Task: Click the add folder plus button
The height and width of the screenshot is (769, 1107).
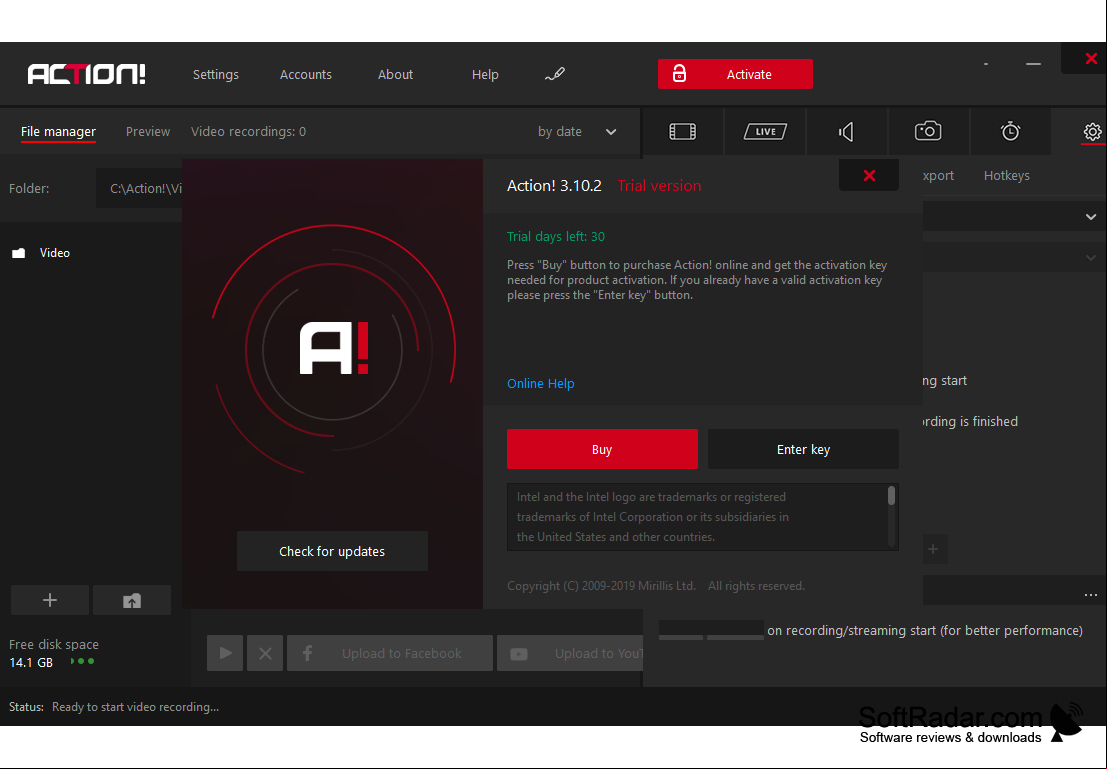Action: pyautogui.click(x=49, y=600)
